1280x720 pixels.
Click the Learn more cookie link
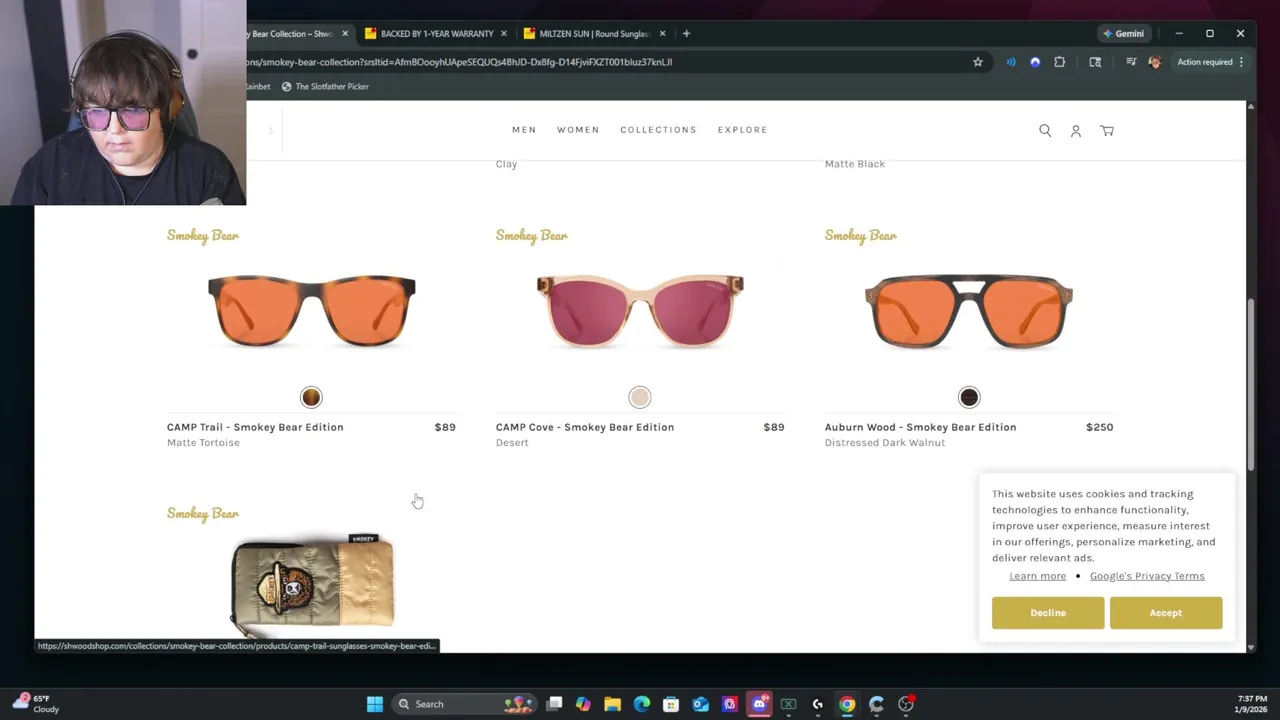(x=1037, y=576)
